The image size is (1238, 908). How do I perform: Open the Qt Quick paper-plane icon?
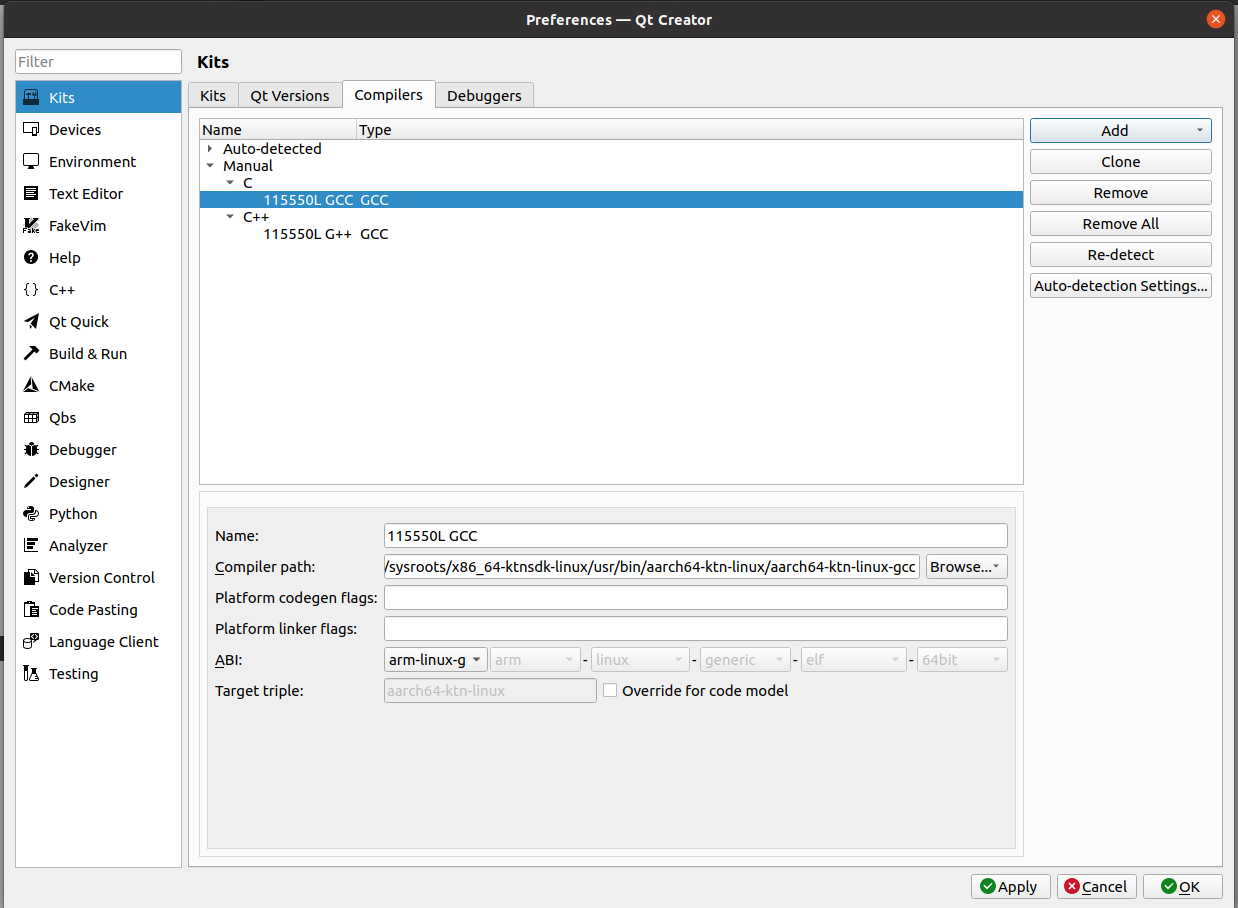tap(31, 322)
